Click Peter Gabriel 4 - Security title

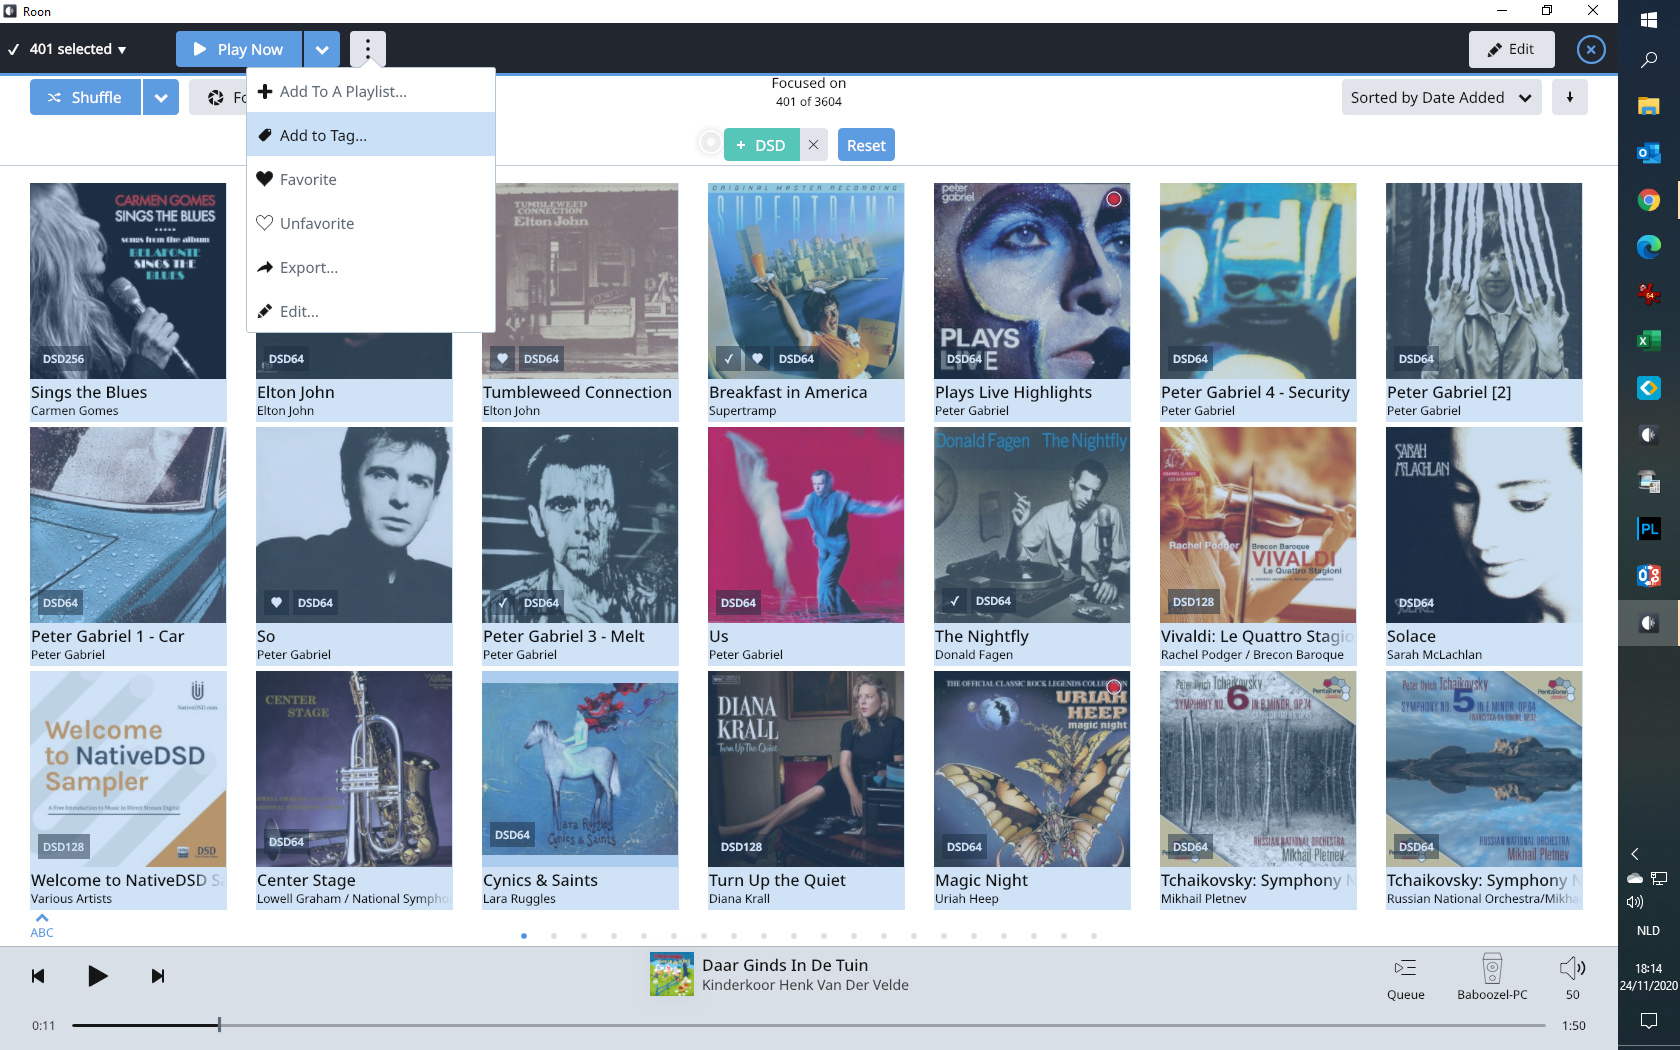[1255, 392]
